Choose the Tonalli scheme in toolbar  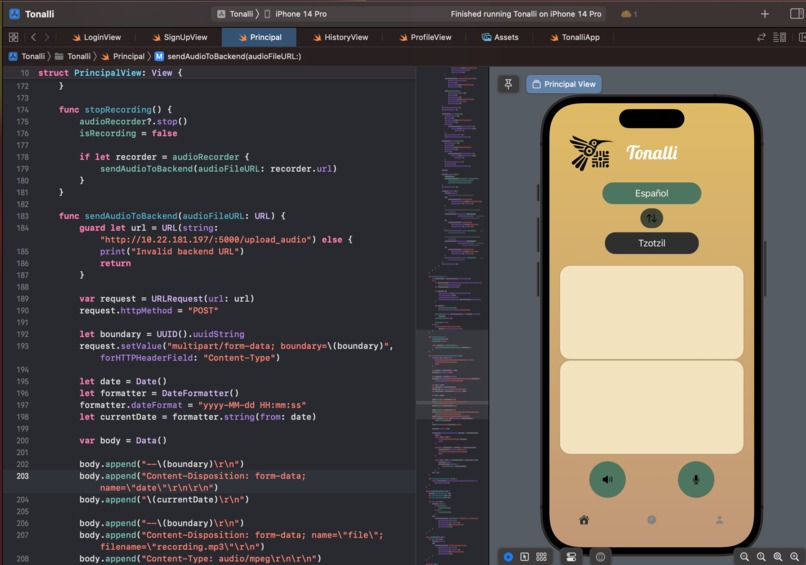coord(235,14)
